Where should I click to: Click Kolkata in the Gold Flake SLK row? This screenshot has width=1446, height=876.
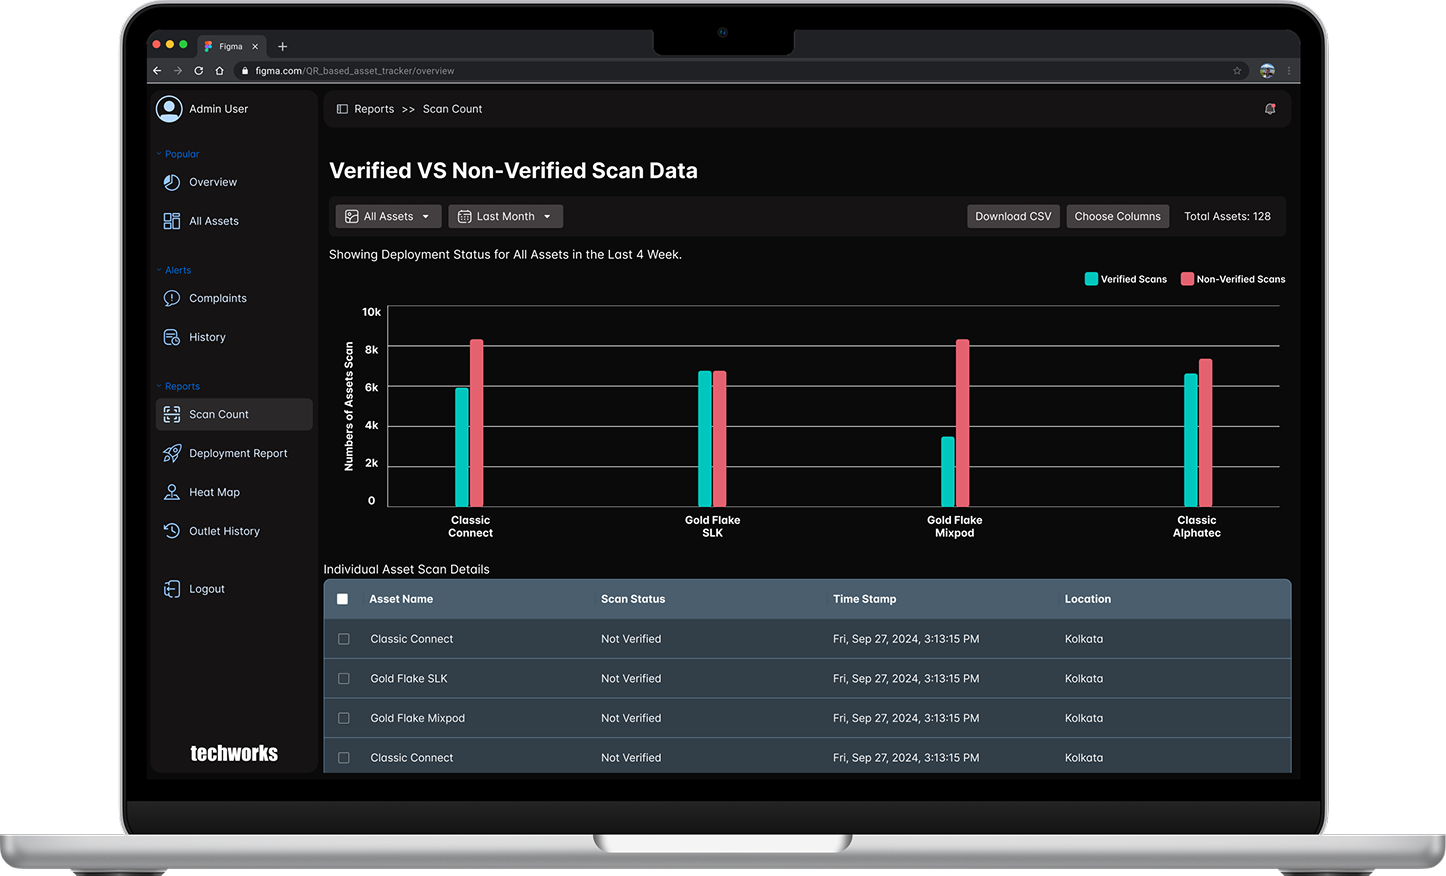click(x=1084, y=678)
